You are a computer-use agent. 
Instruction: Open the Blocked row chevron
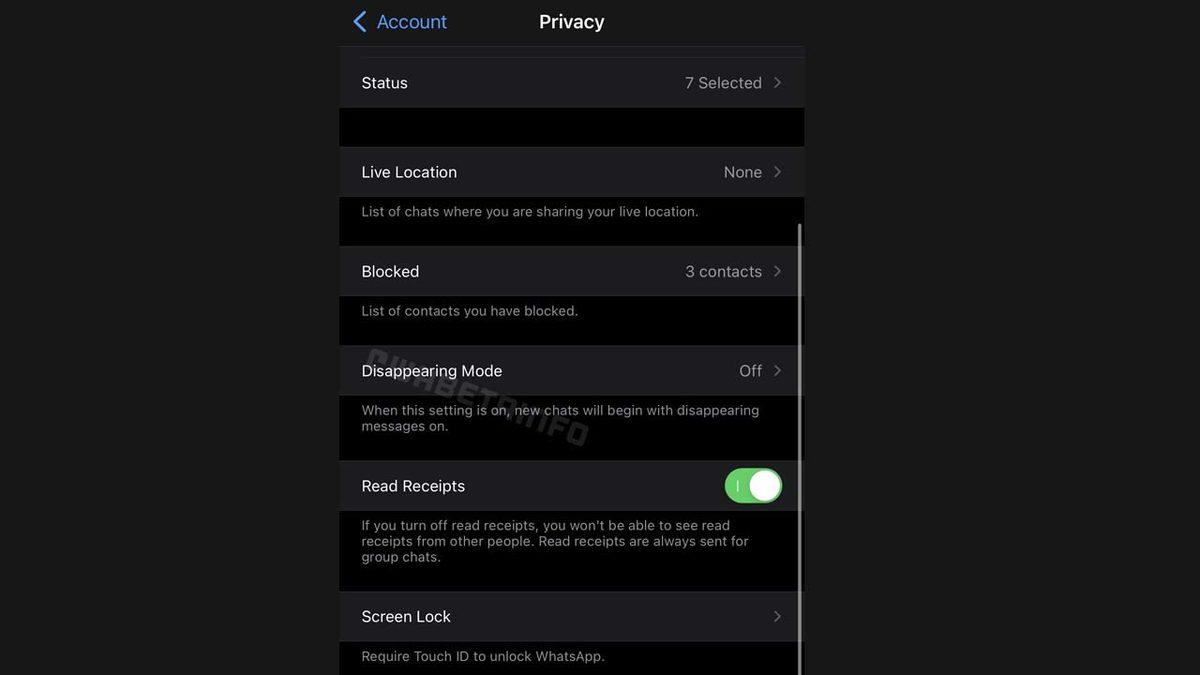[x=777, y=271]
